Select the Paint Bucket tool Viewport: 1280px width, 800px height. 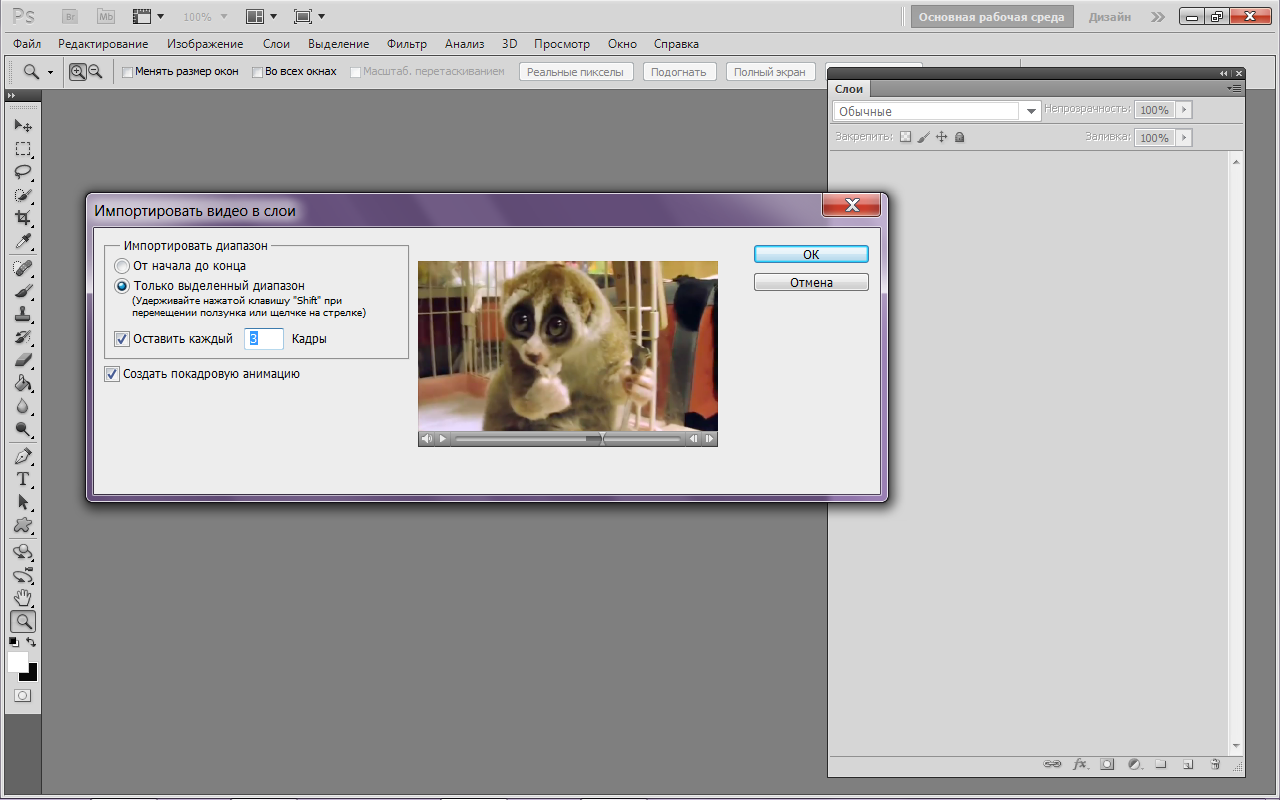(x=23, y=383)
